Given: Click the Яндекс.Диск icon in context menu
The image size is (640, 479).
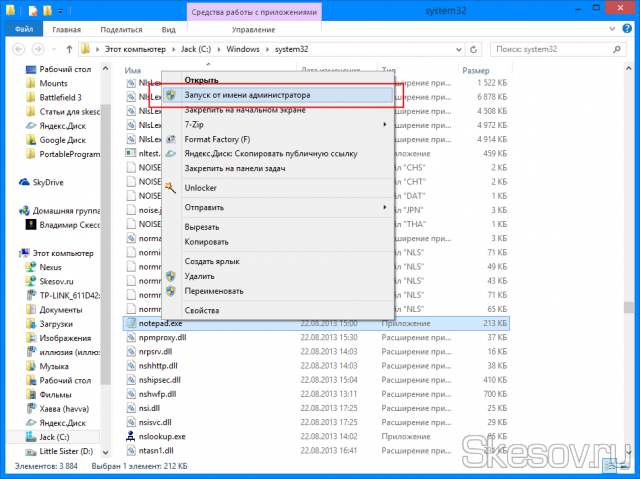Looking at the screenshot, I should [x=171, y=154].
